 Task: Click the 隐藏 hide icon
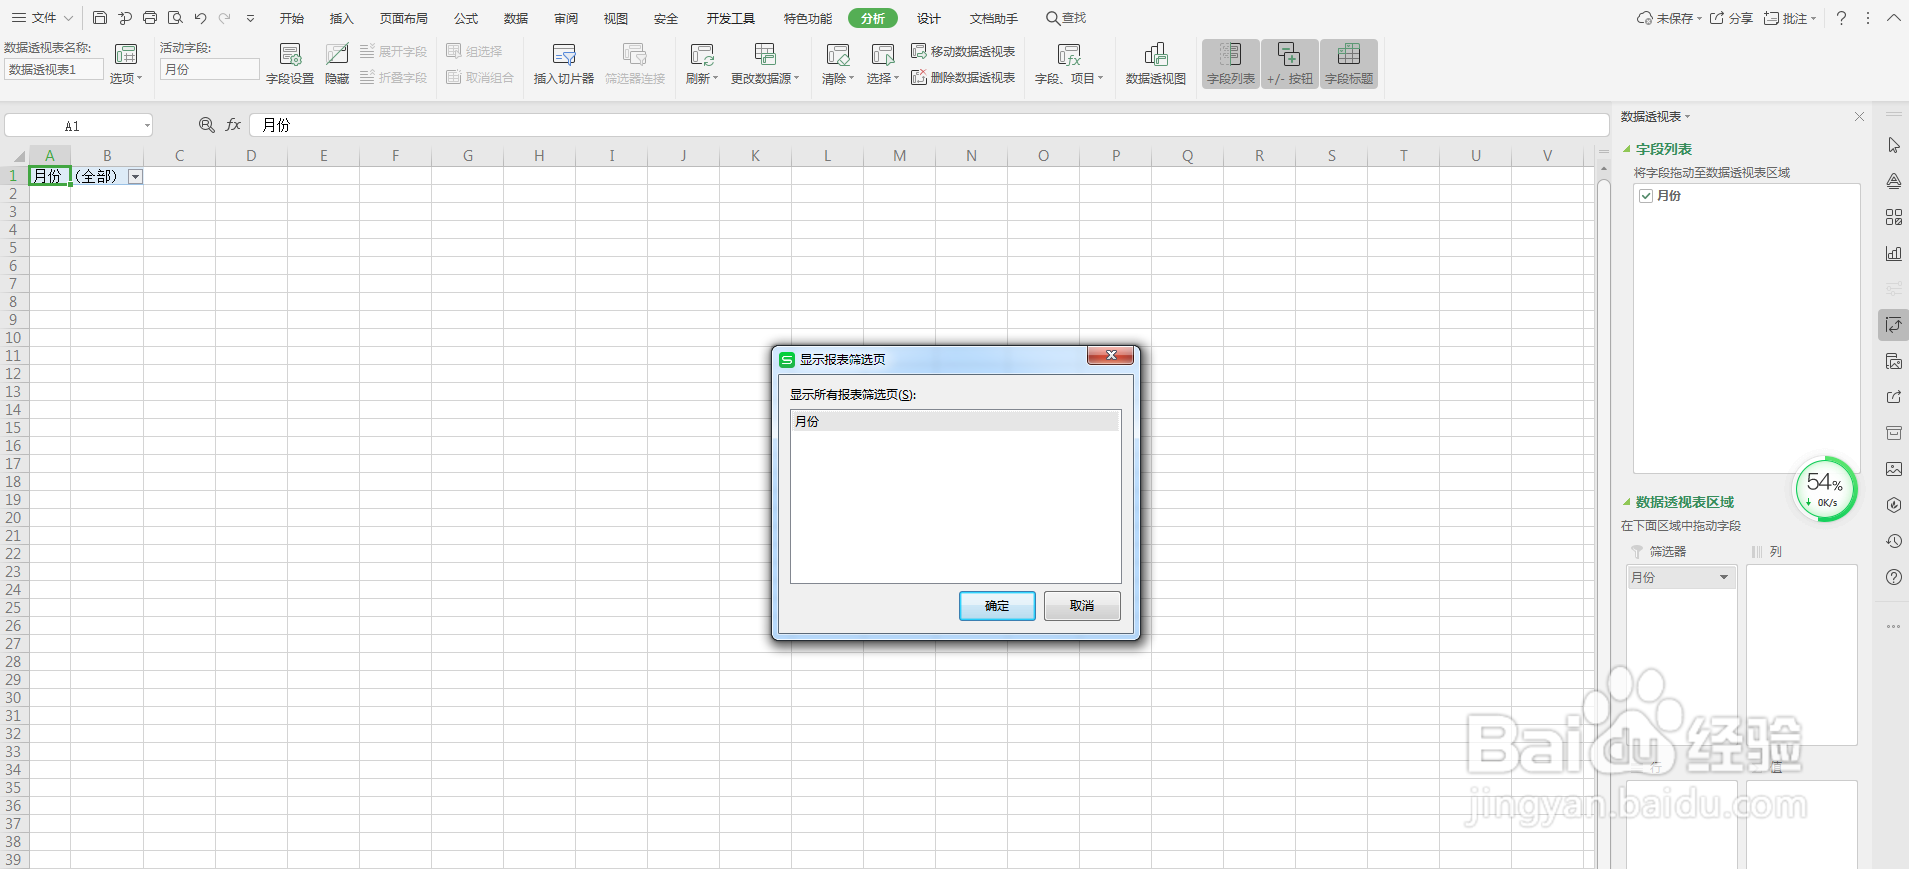coord(337,64)
